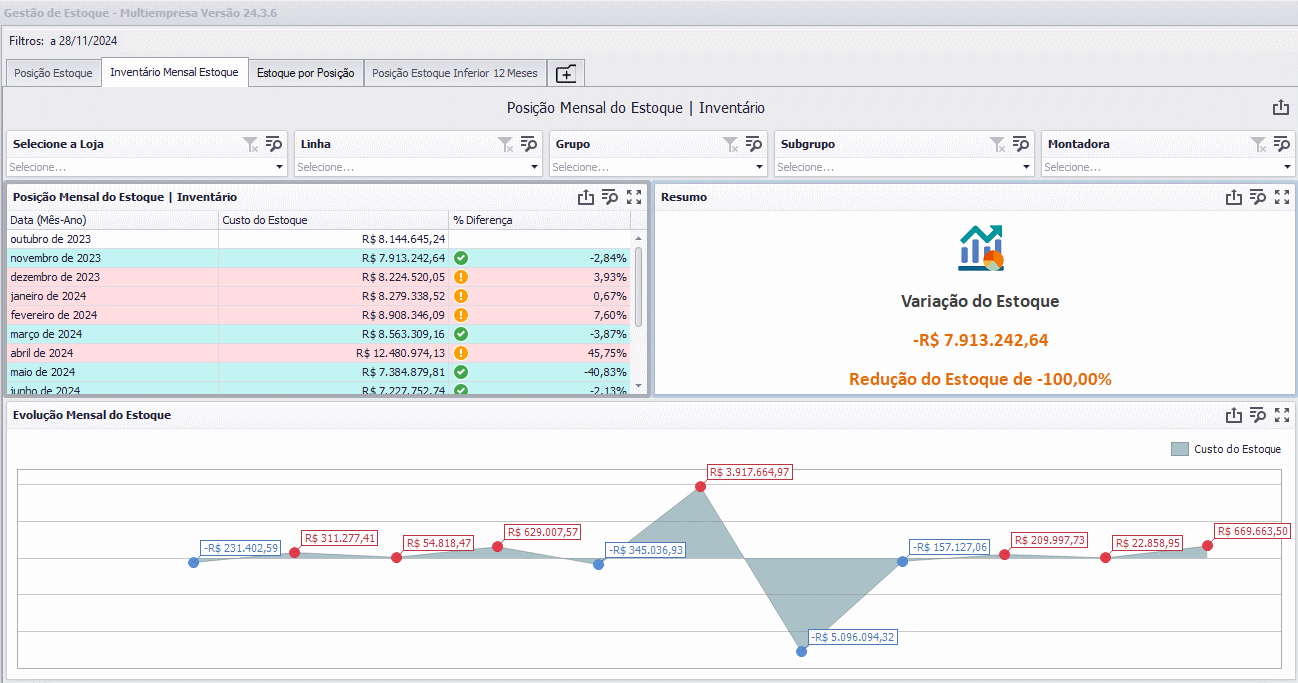
Task: Maximize the Resumo panel
Action: tap(1282, 197)
